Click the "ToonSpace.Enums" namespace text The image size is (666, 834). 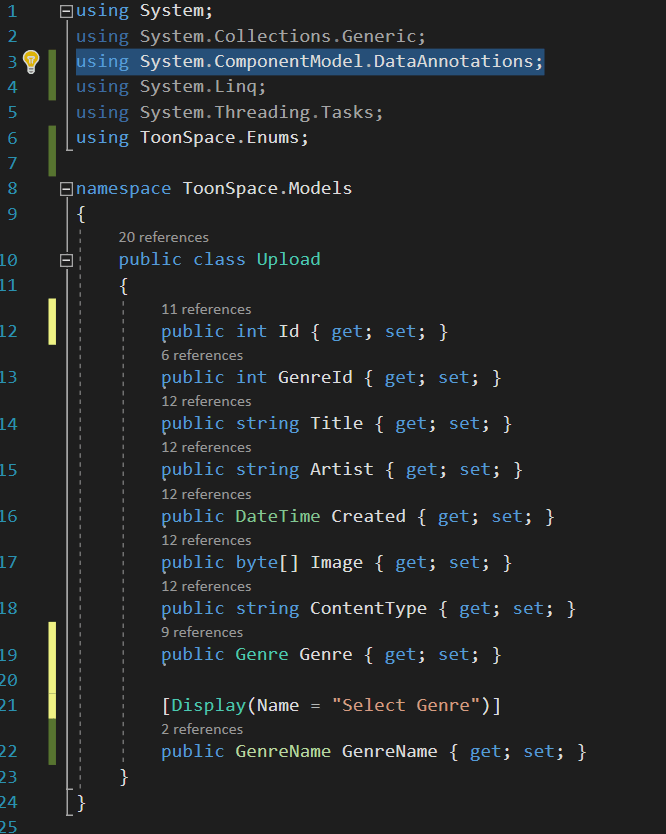click(219, 138)
